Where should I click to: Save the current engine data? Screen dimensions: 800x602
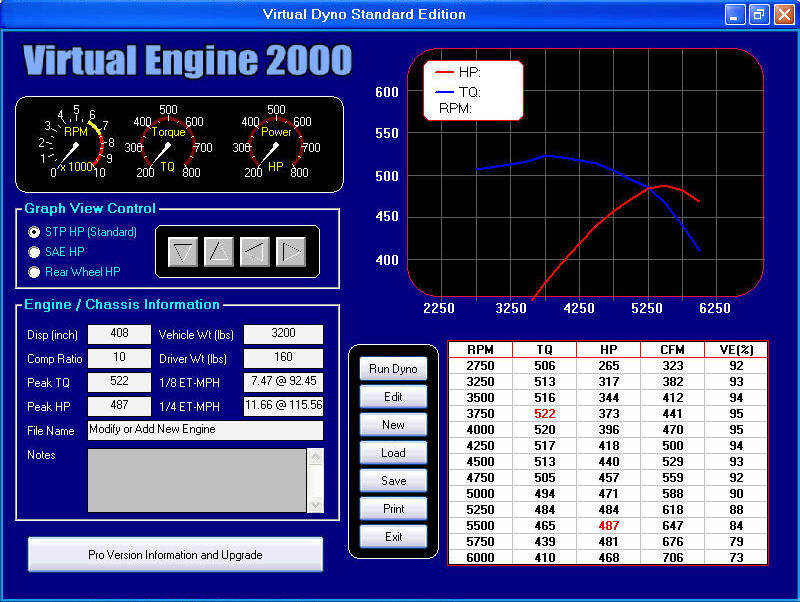click(393, 481)
